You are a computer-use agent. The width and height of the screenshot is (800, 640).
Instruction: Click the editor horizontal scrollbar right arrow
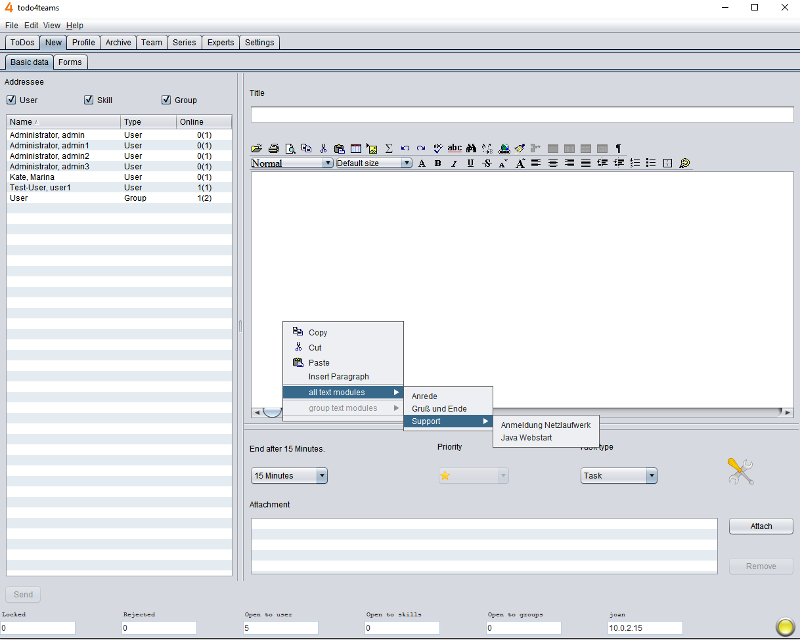click(788, 412)
